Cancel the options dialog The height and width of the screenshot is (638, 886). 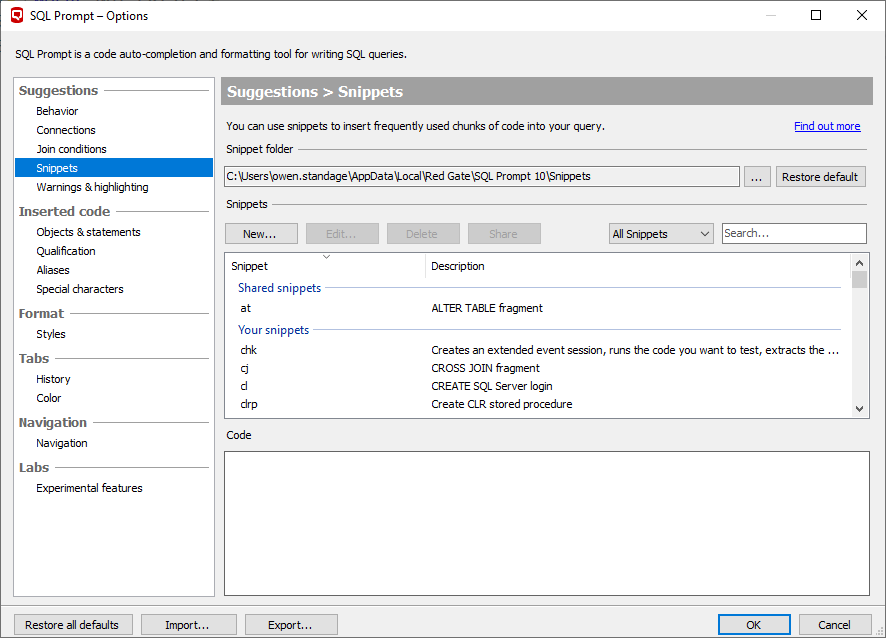(x=835, y=625)
